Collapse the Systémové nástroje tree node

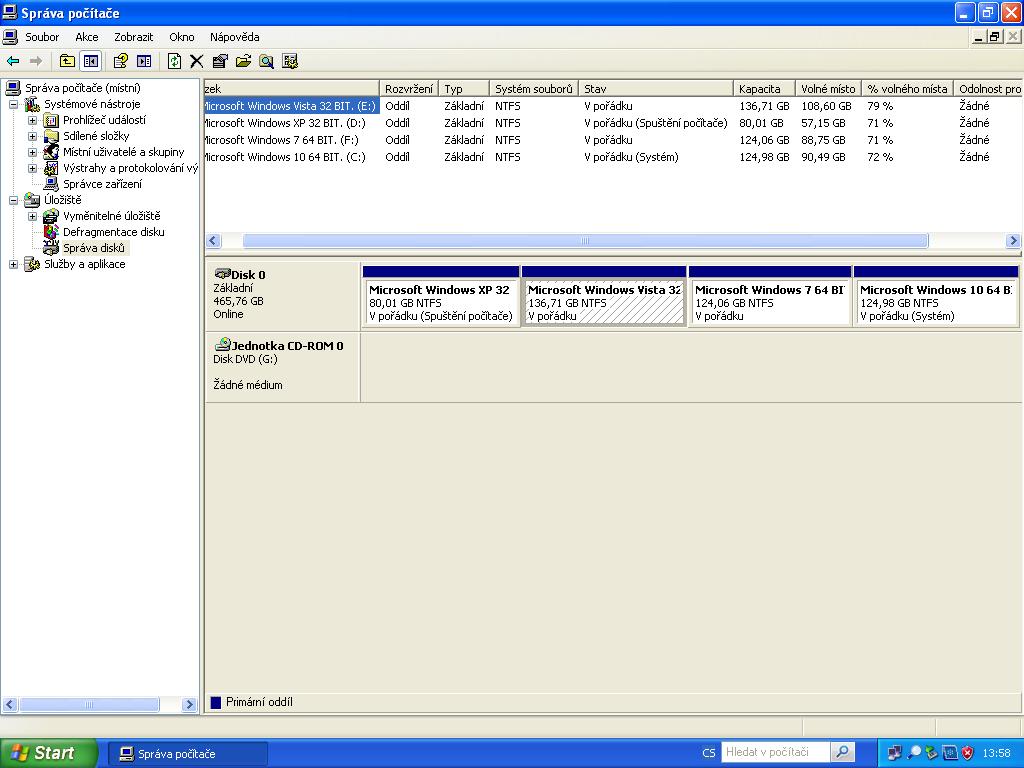pos(14,104)
